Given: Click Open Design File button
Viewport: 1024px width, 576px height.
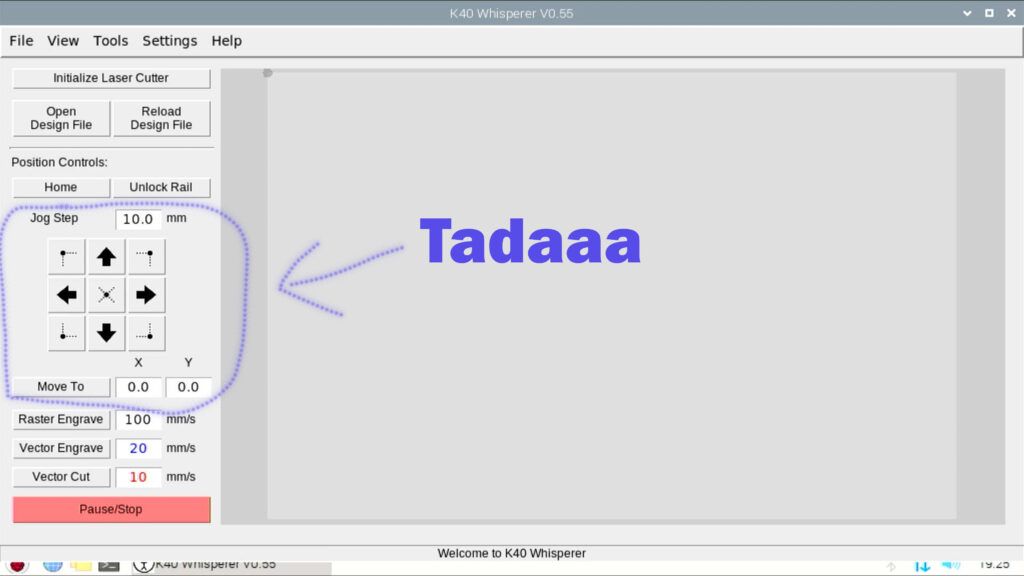Looking at the screenshot, I should [x=61, y=118].
